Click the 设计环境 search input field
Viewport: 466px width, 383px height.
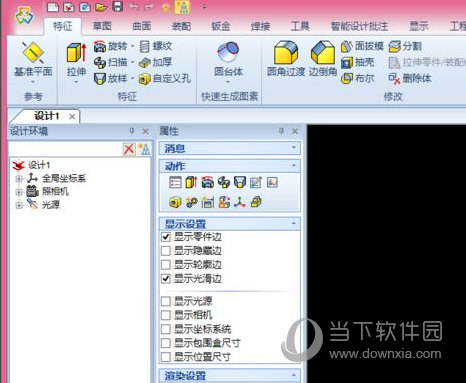[66, 149]
